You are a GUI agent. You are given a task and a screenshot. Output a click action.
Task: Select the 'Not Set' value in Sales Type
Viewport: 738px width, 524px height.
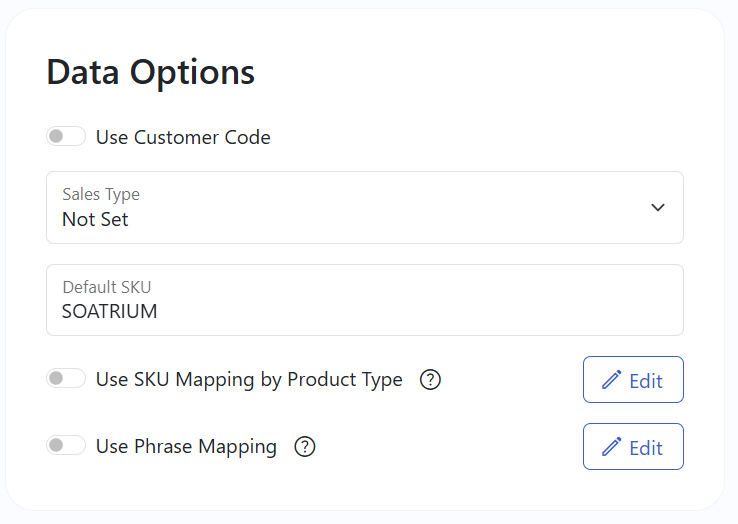pos(95,219)
